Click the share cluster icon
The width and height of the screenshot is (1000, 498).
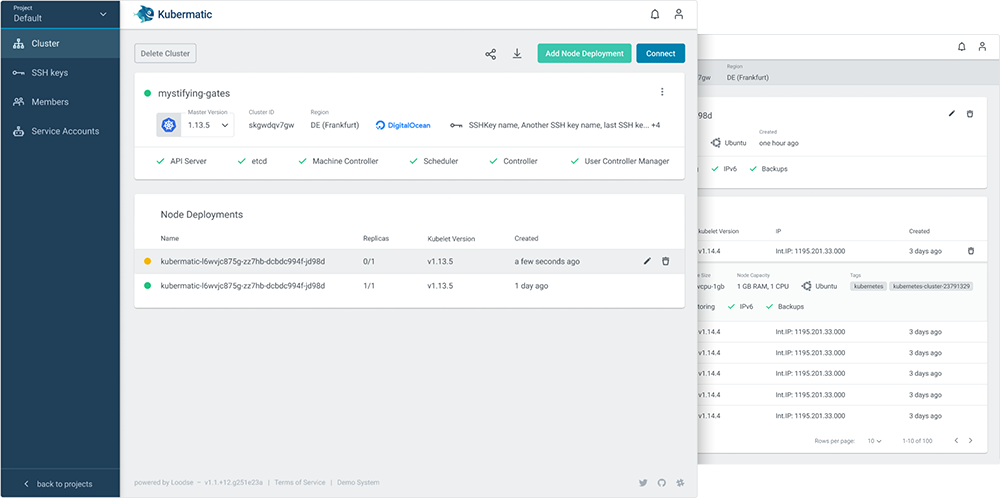point(490,54)
